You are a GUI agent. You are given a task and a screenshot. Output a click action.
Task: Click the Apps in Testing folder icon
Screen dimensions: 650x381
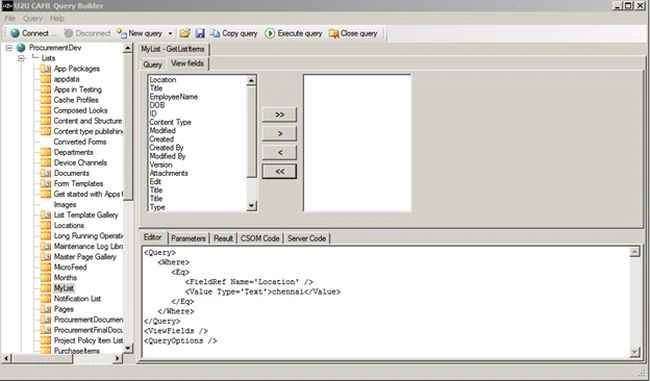coord(46,89)
